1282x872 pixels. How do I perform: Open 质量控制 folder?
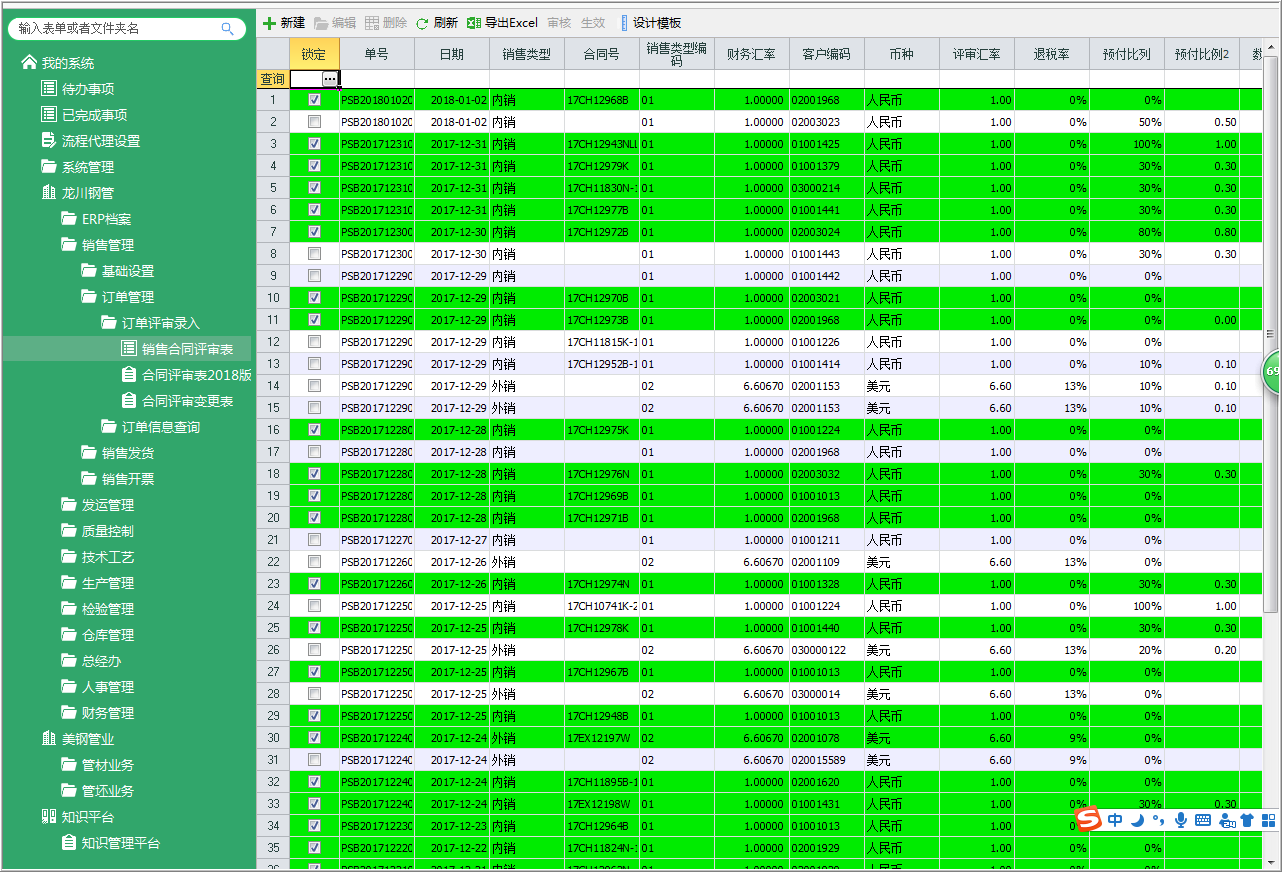(97, 531)
